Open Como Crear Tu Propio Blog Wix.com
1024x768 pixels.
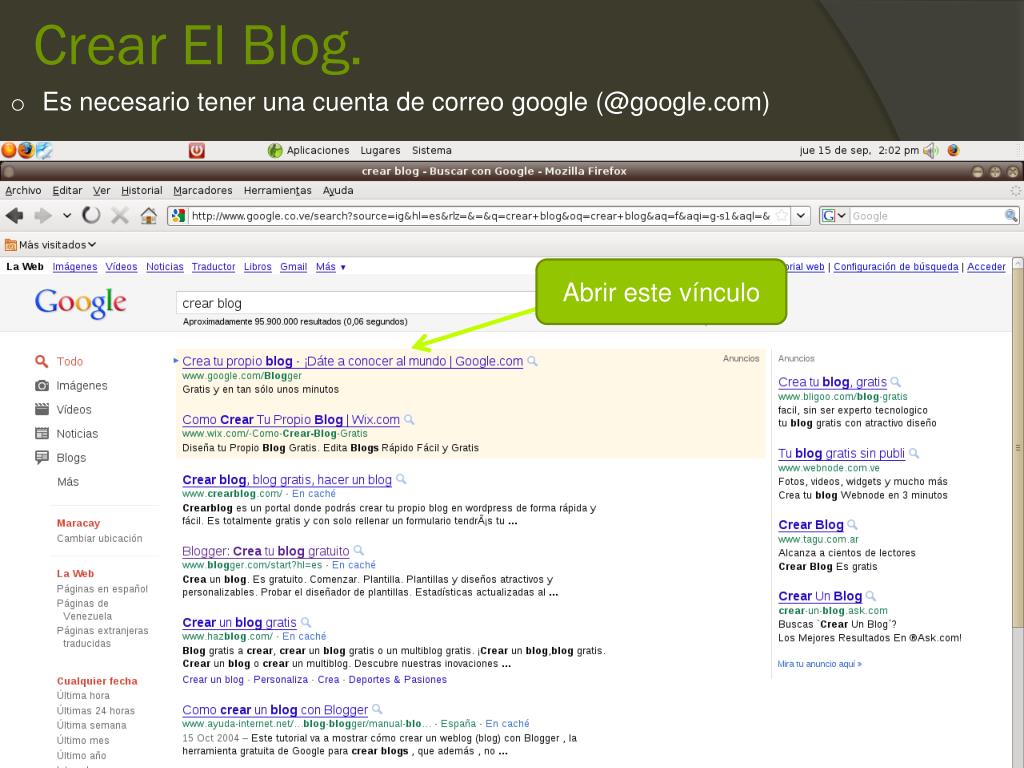(291, 420)
